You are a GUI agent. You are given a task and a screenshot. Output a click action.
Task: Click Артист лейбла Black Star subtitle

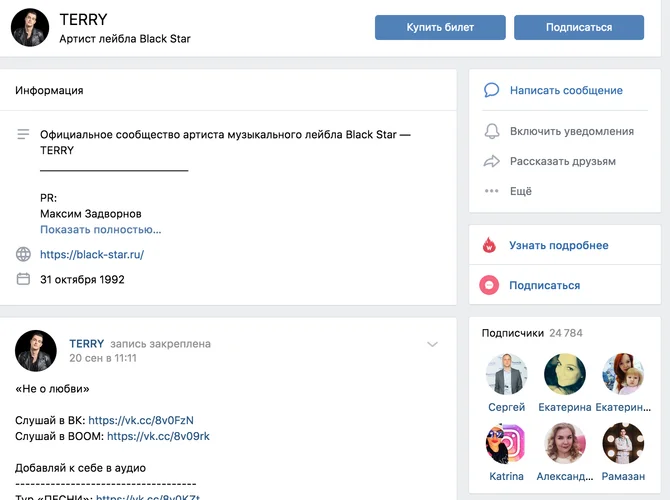point(125,39)
